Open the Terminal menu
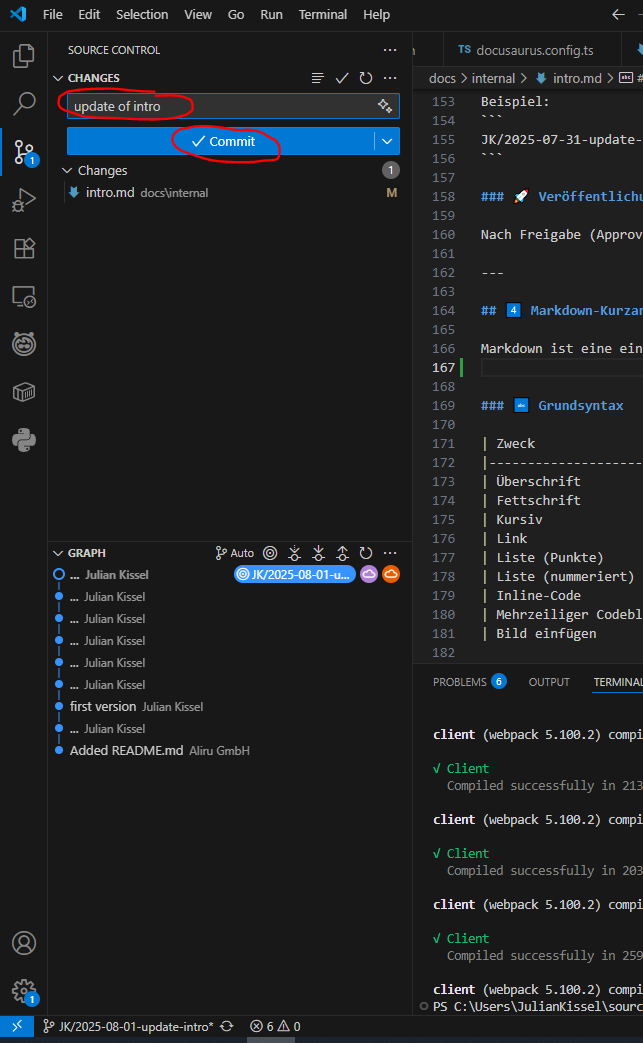643x1043 pixels. 322,14
